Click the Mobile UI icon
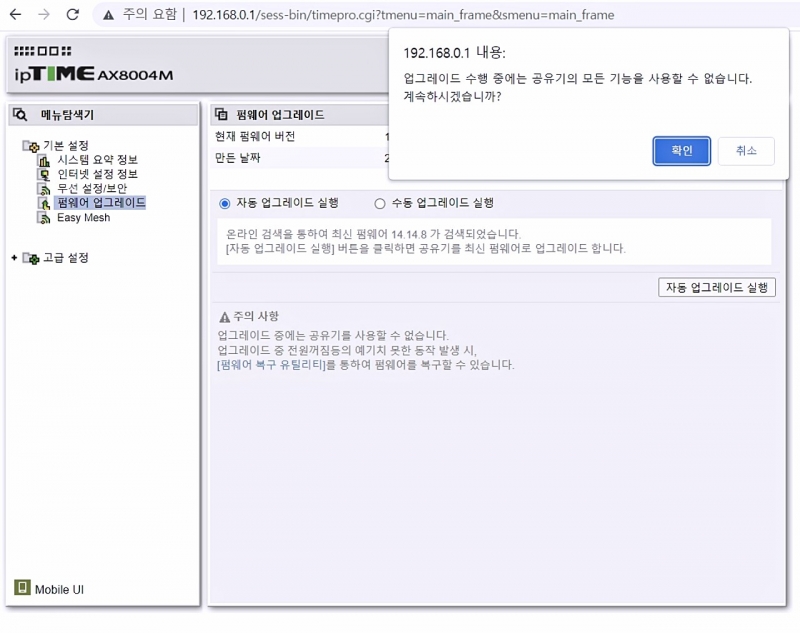Viewport: 800px width, 633px height. 22,588
